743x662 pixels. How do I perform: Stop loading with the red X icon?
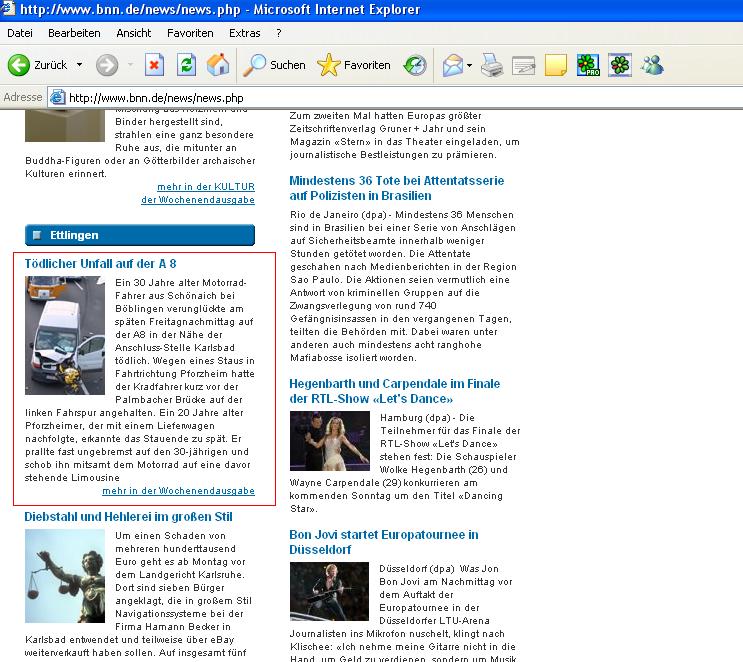(154, 65)
